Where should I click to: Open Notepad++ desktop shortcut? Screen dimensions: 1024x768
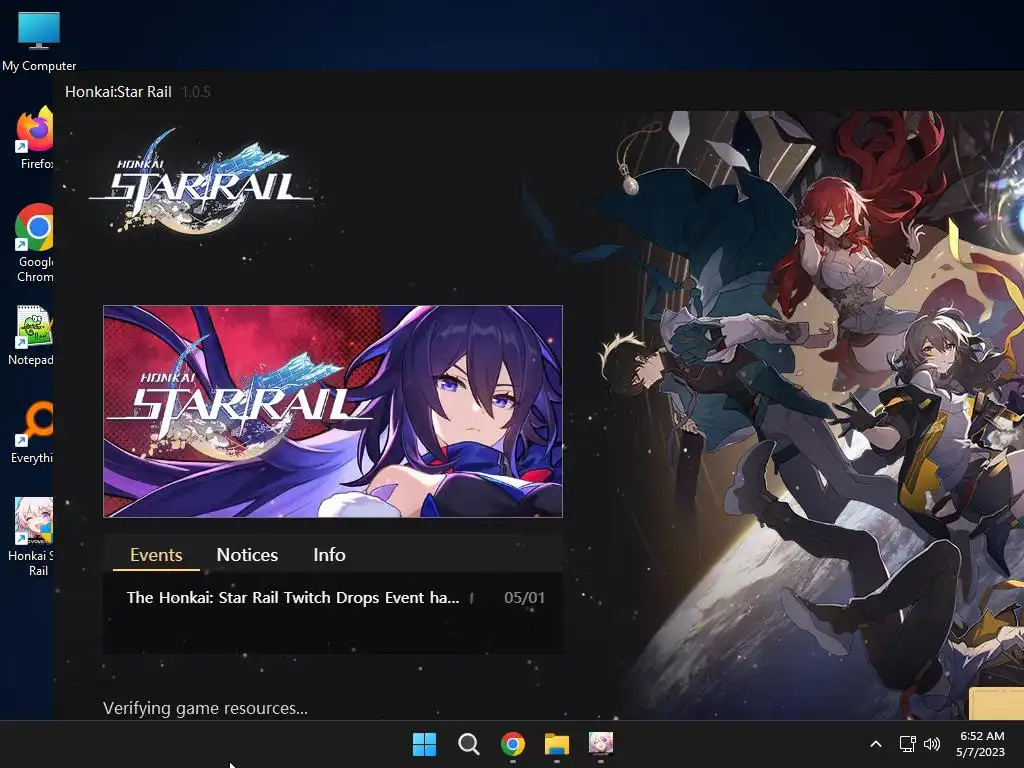[33, 334]
